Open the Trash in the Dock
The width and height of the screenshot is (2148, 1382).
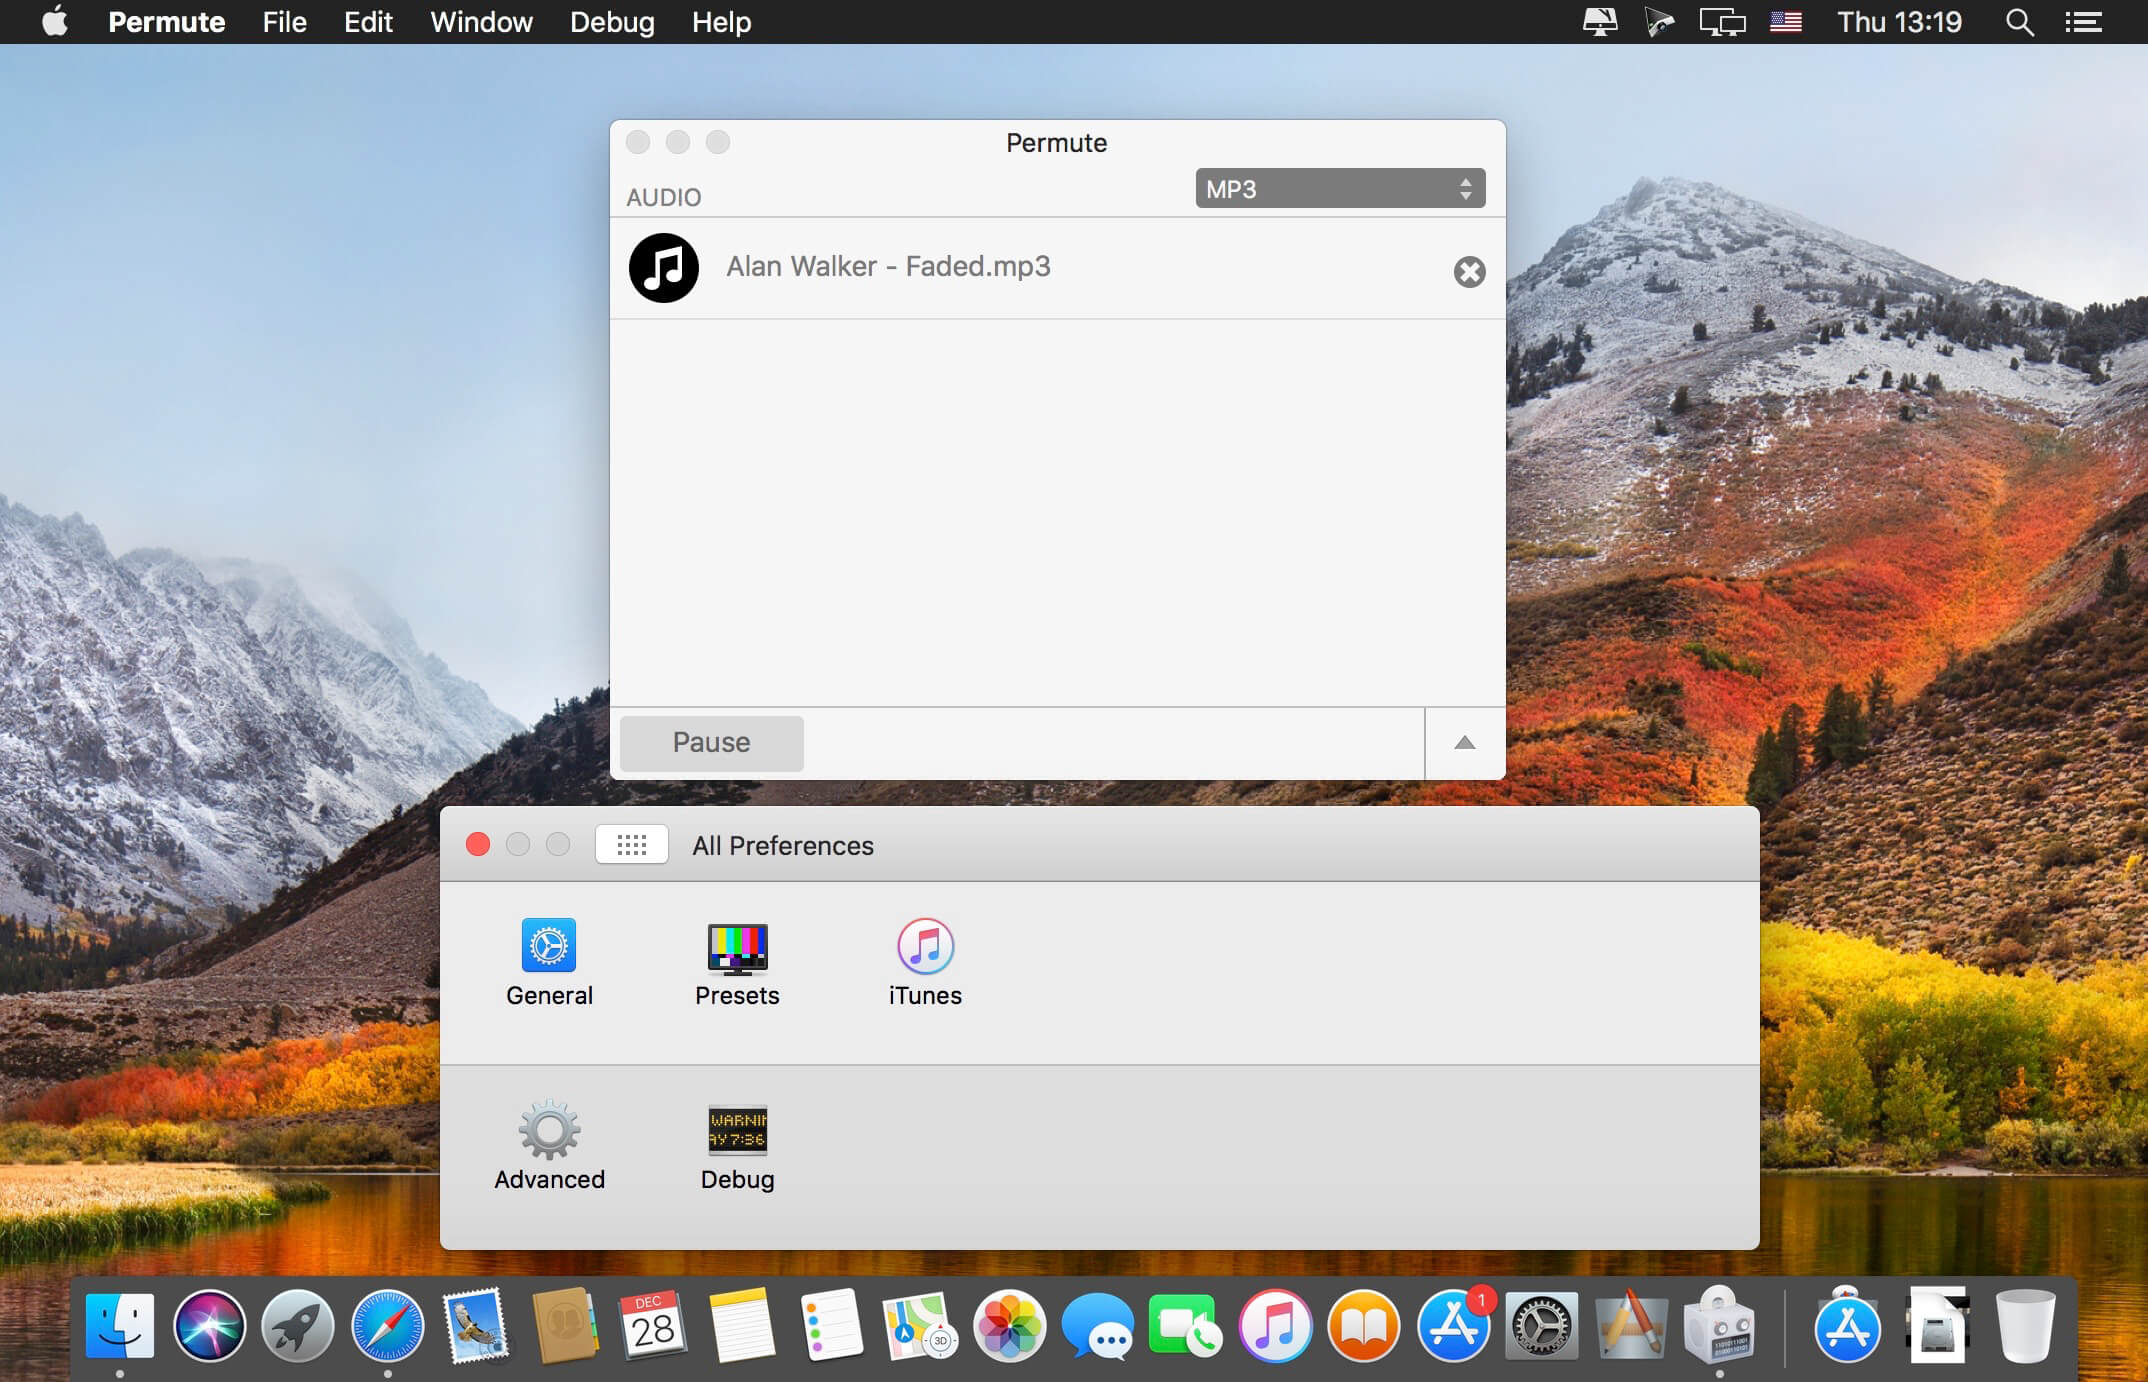2025,1326
